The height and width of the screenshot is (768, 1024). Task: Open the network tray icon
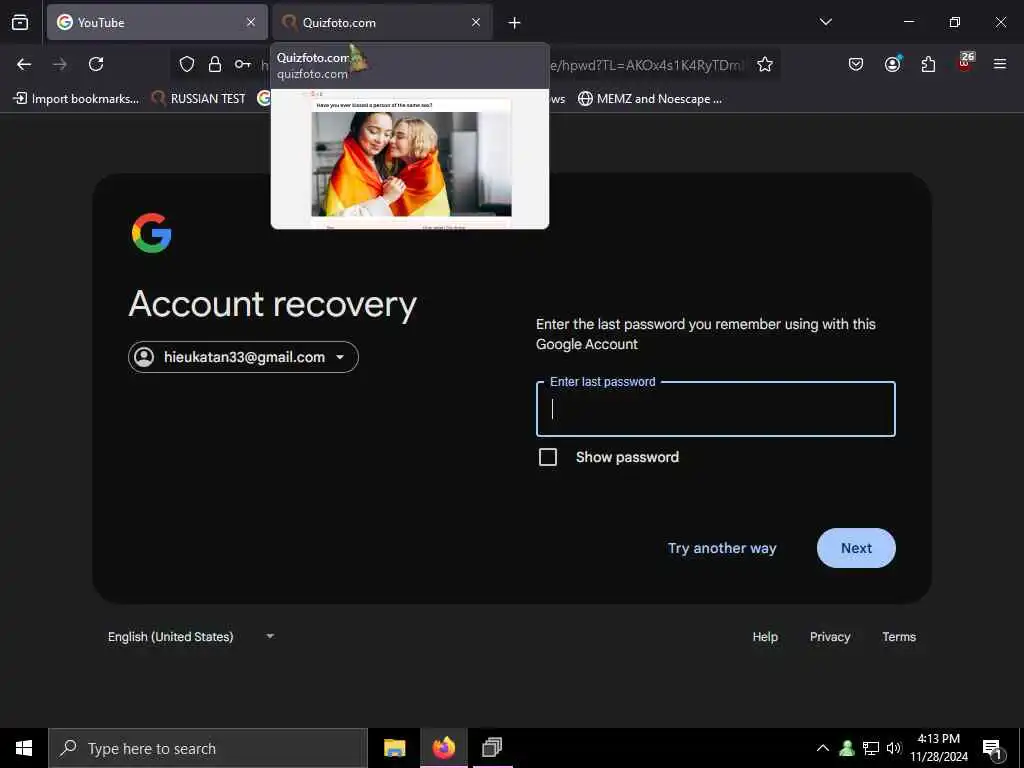[x=871, y=748]
